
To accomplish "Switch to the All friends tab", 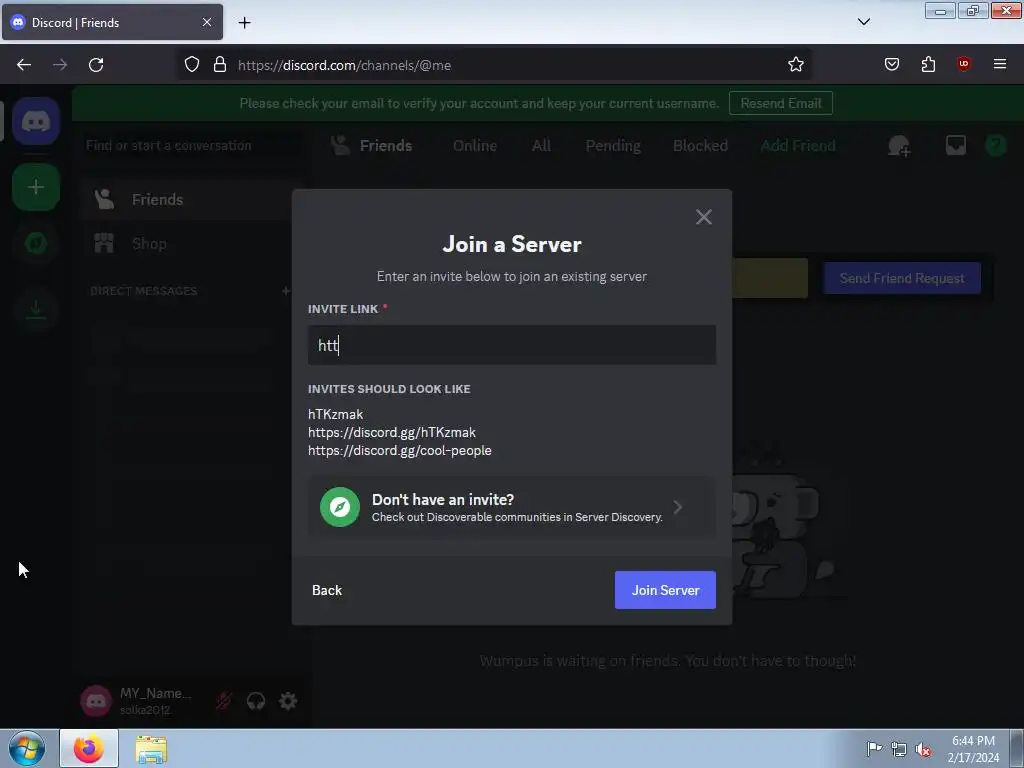I will coord(541,146).
